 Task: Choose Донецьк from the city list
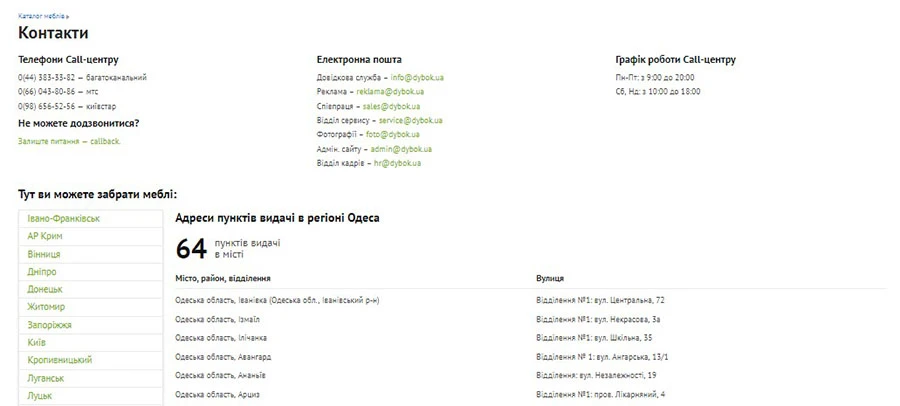[x=45, y=289]
